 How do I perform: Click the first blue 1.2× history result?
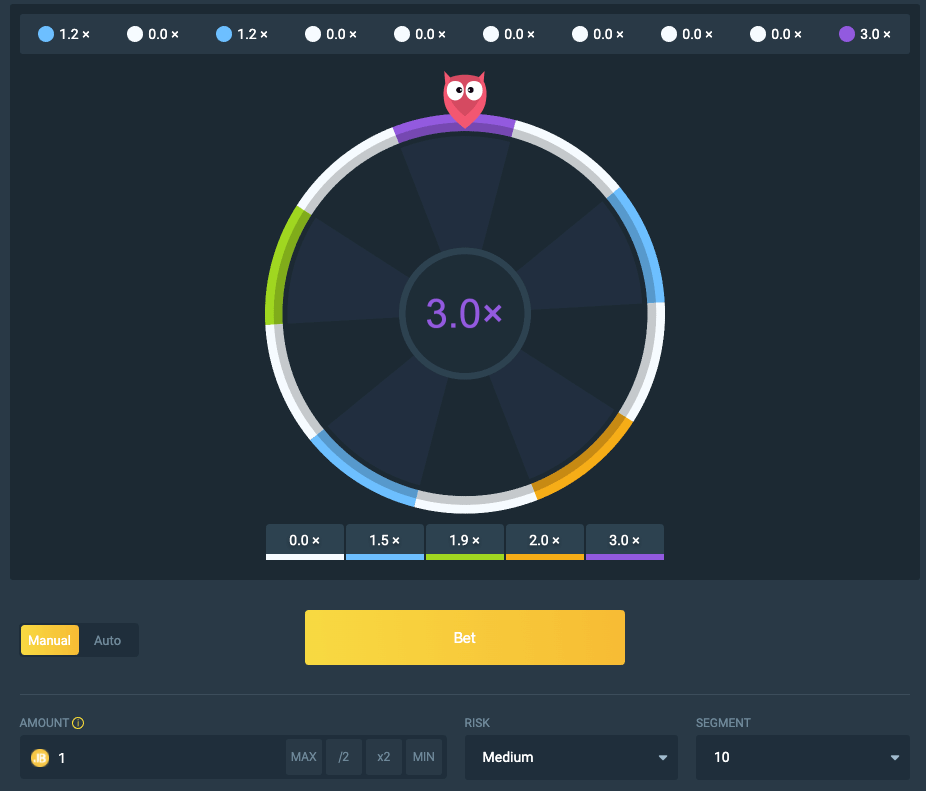pos(64,34)
